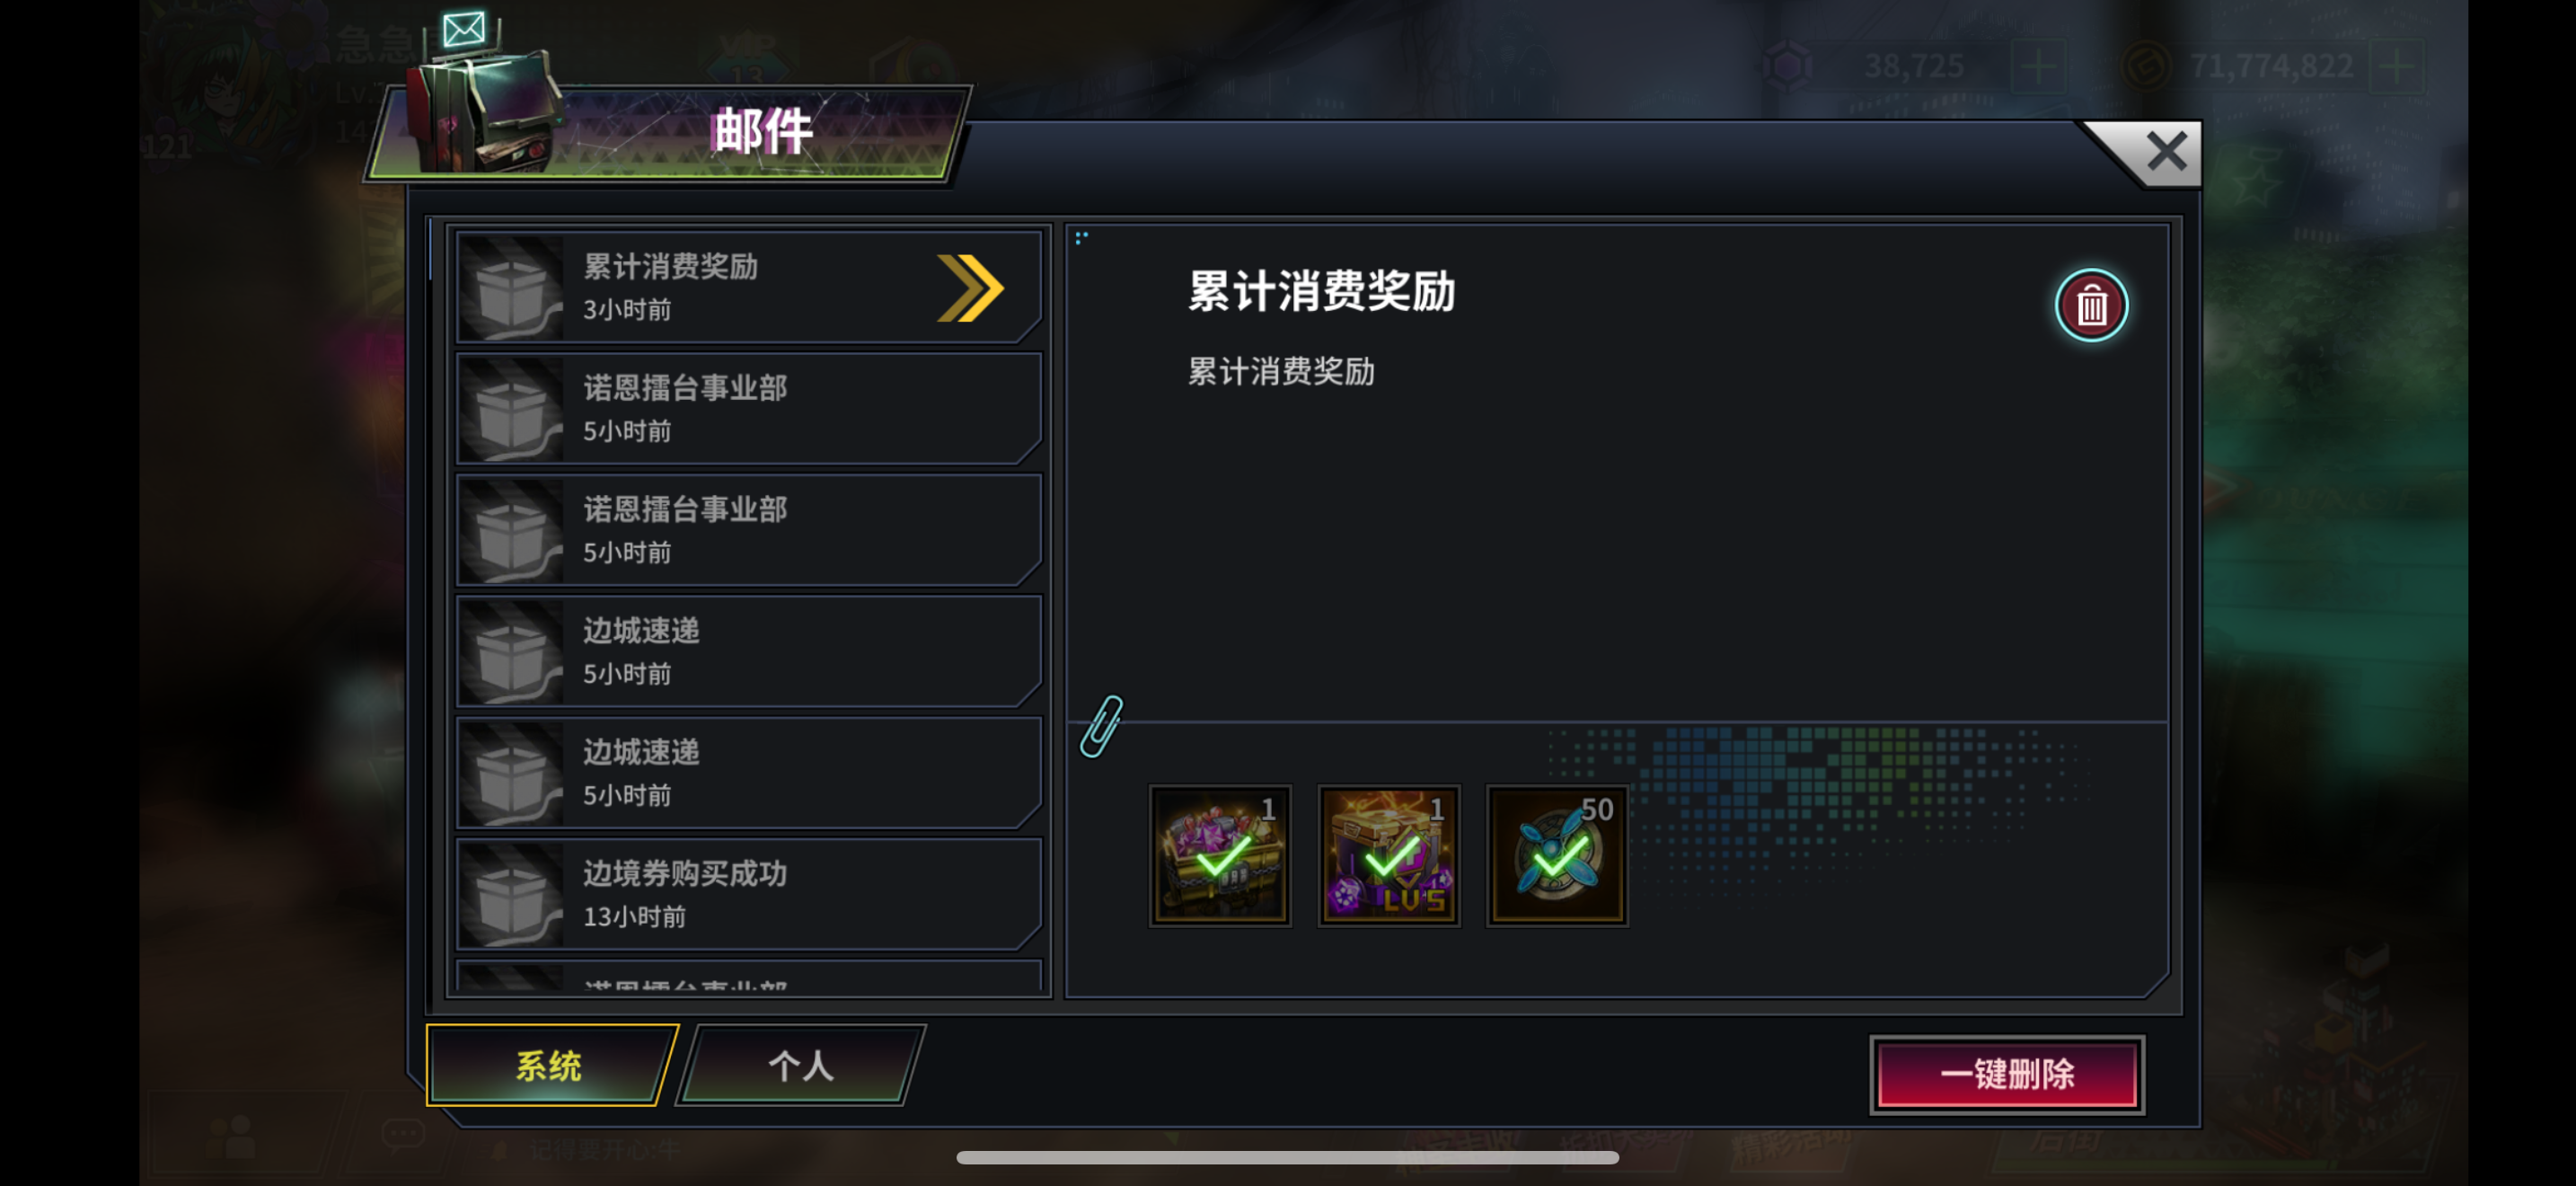Click package icon of 边境券购买成功 mail
The image size is (2576, 1186).
pos(511,894)
